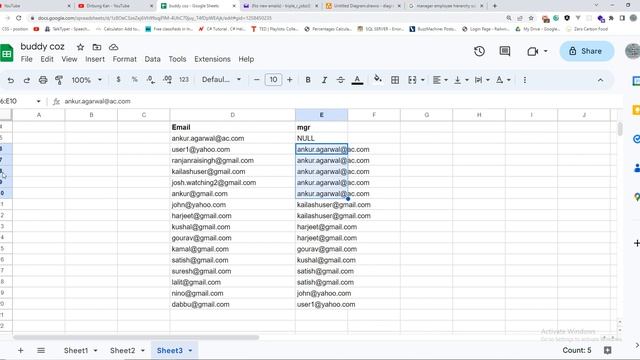This screenshot has height=360, width=640.
Task: Open version history clock icon
Action: (479, 51)
